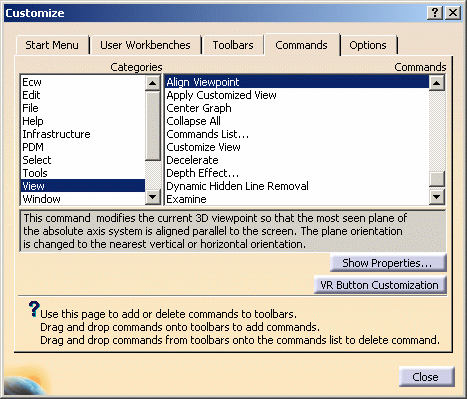Image resolution: width=467 pixels, height=399 pixels.
Task: Choose the File category
Action: point(83,108)
